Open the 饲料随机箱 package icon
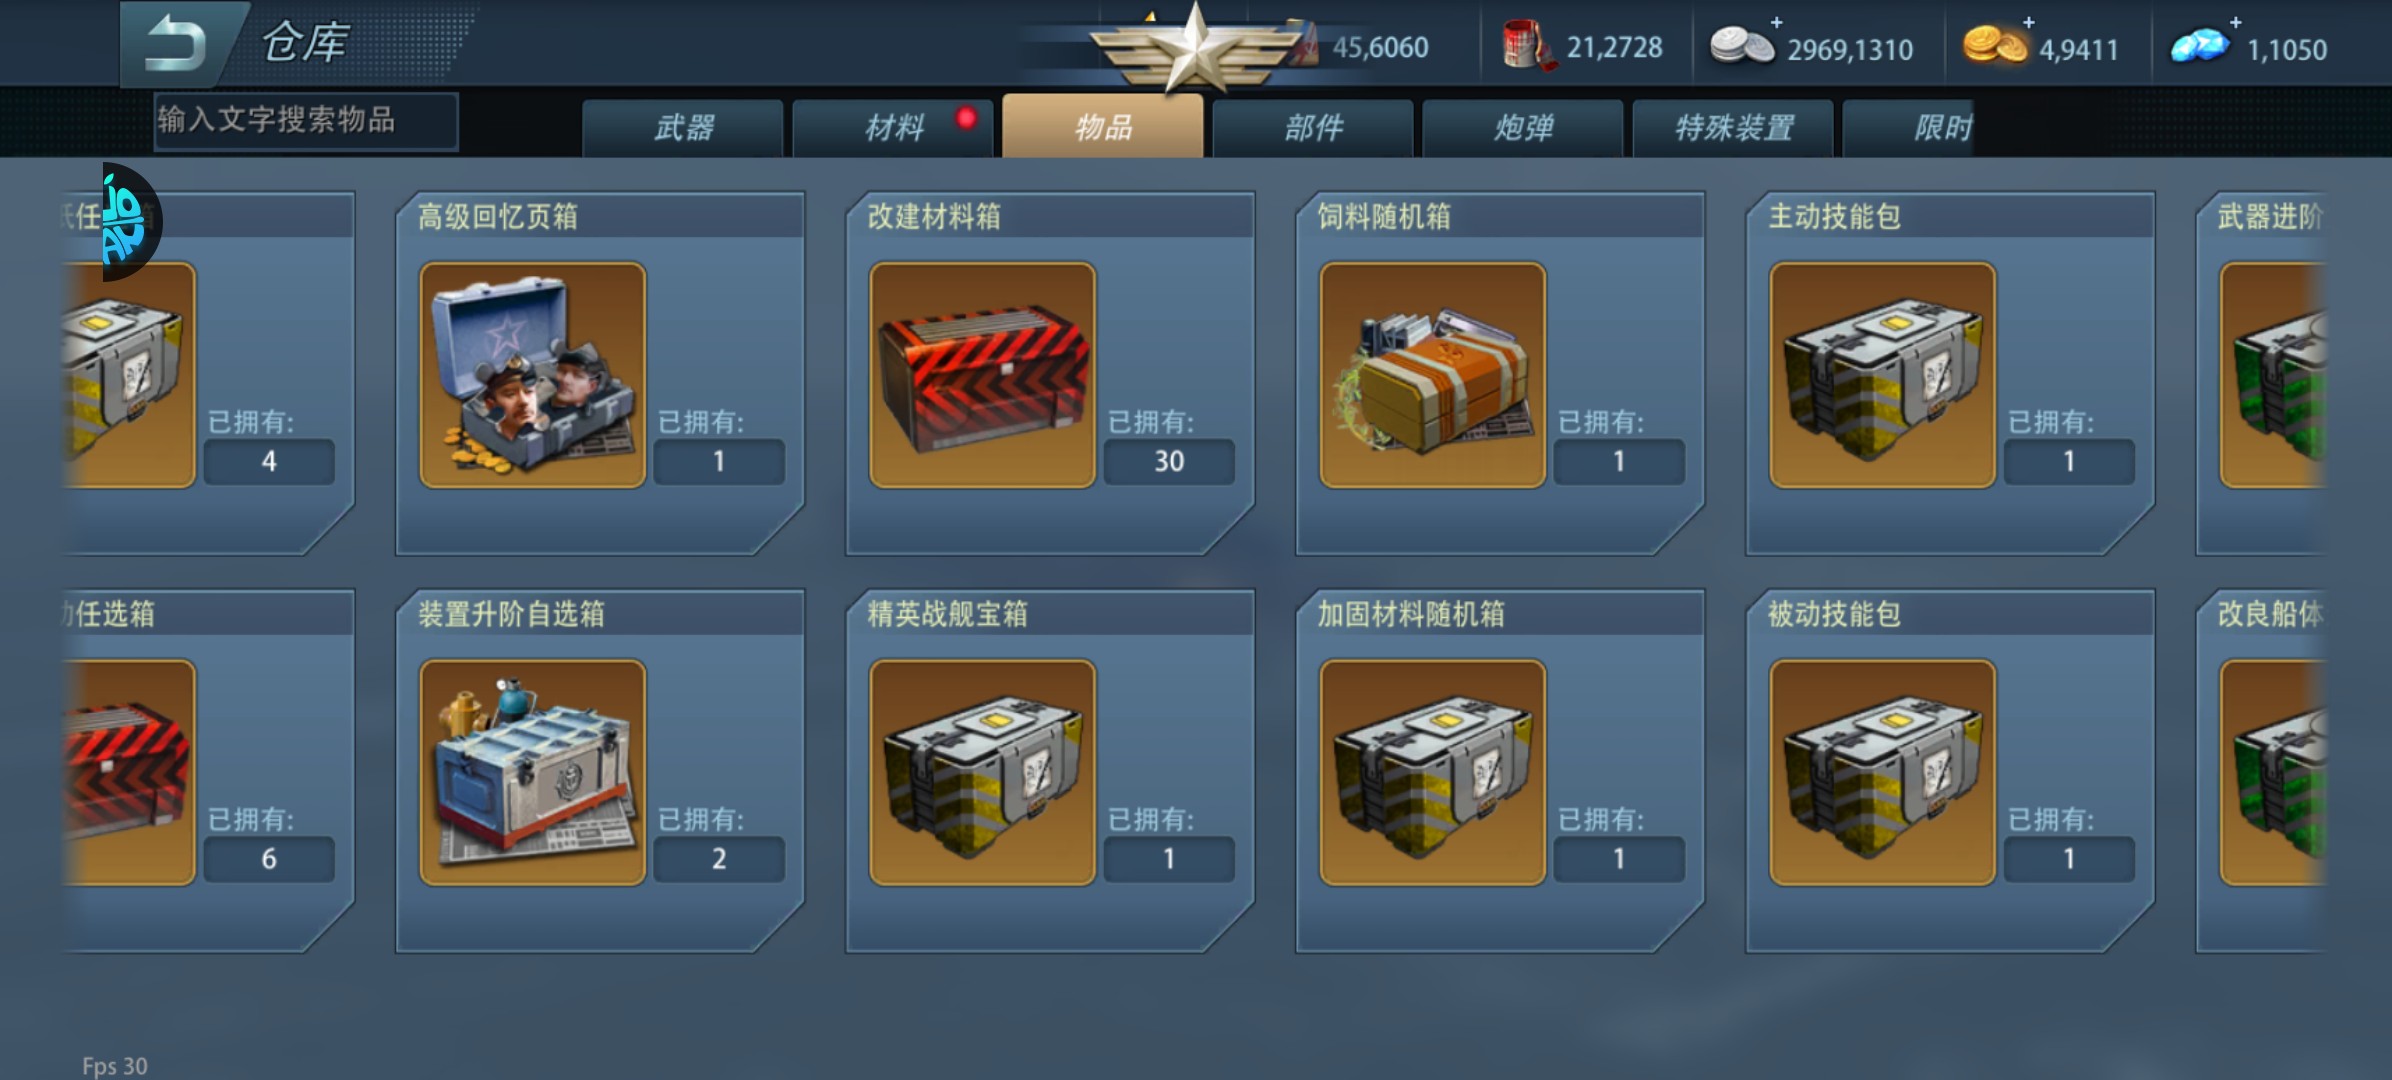The height and width of the screenshot is (1080, 2392). click(1432, 375)
